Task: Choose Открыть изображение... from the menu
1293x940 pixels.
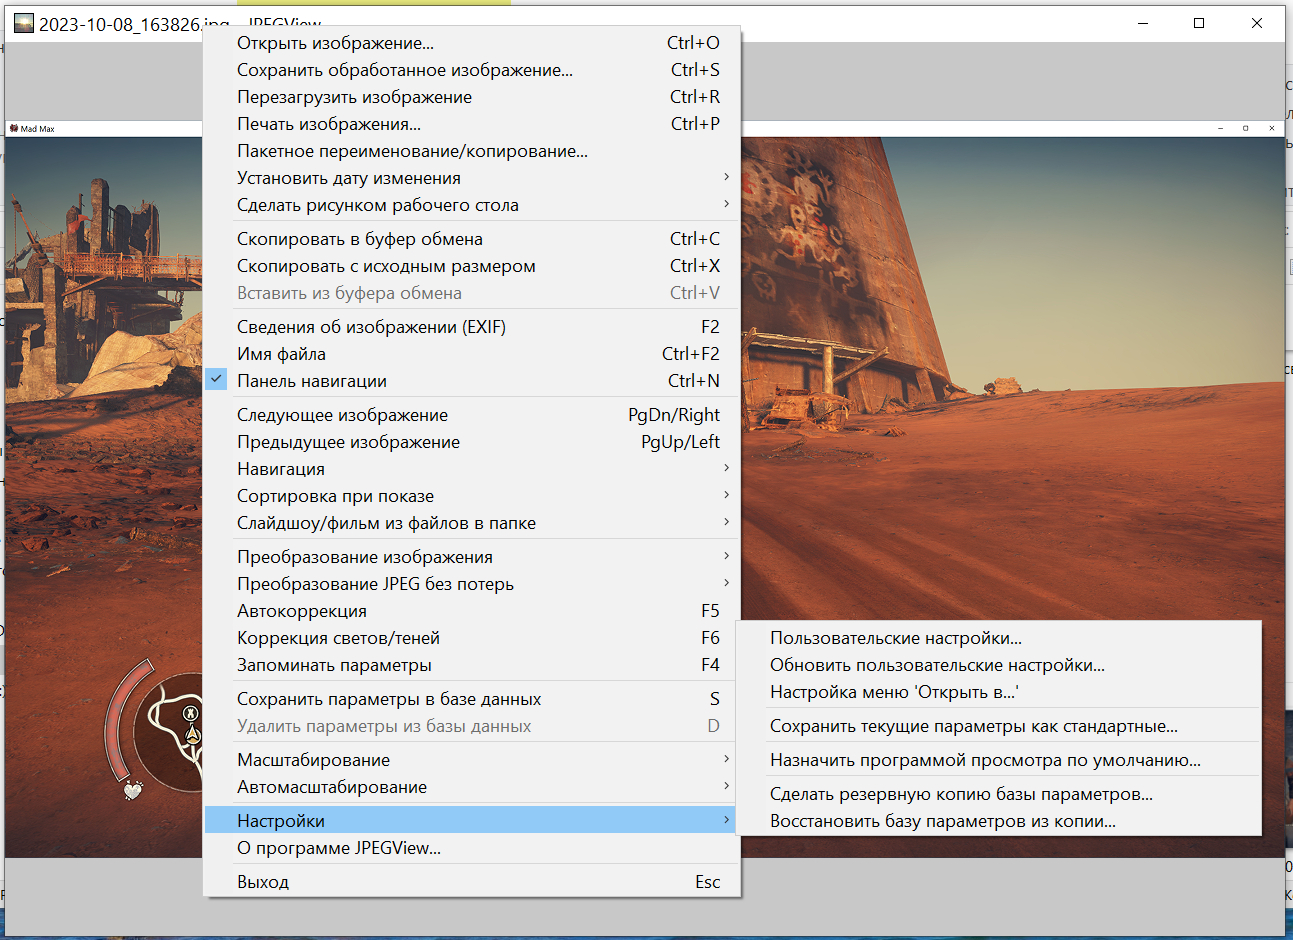Action: 471,43
